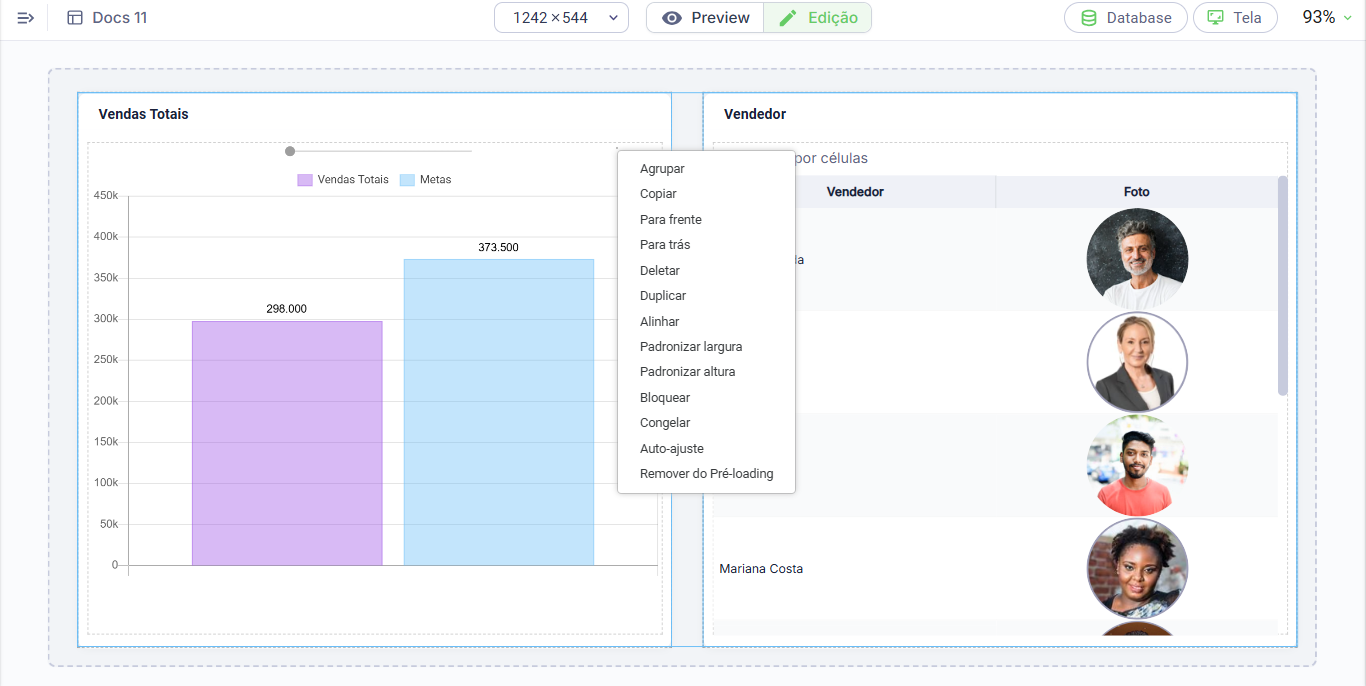Viewport: 1366px width, 686px height.
Task: Click the Foto column header
Action: [x=1136, y=192]
